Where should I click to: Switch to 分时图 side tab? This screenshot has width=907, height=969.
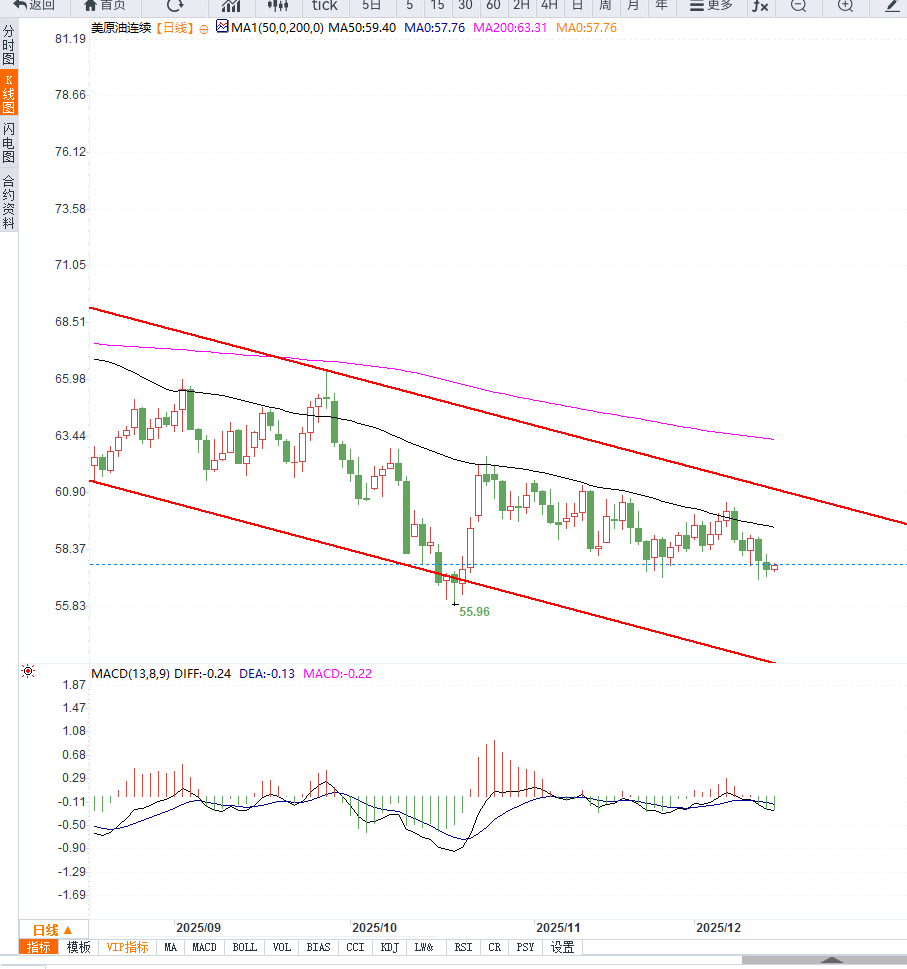9,45
